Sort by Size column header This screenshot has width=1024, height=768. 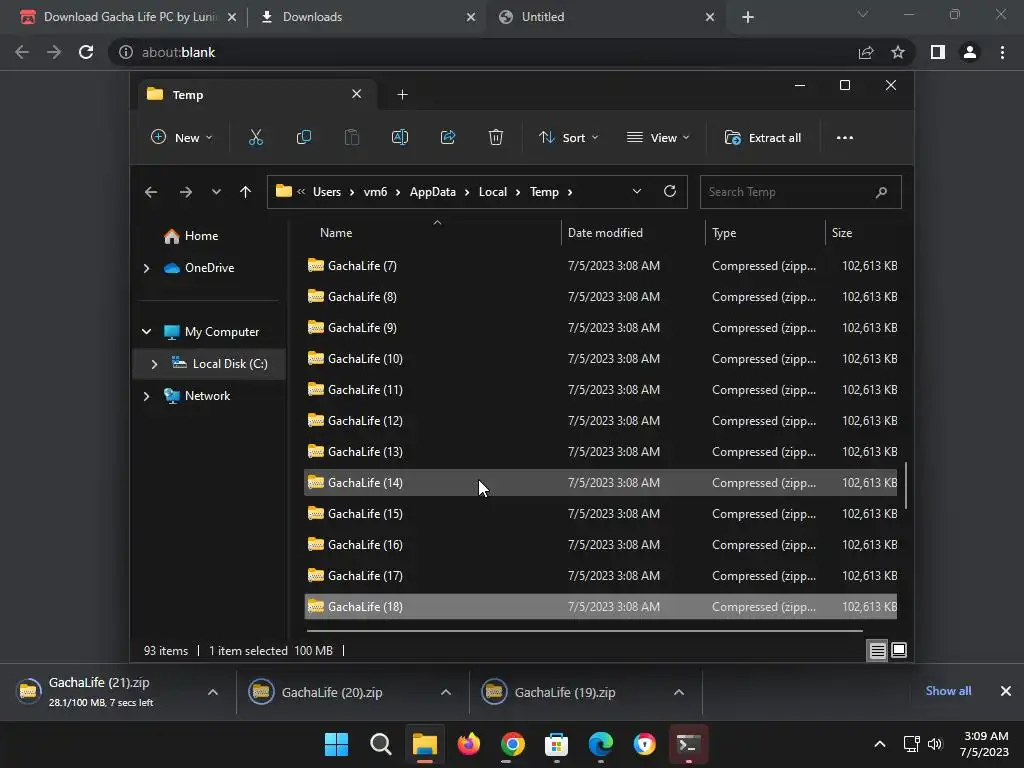click(x=842, y=233)
